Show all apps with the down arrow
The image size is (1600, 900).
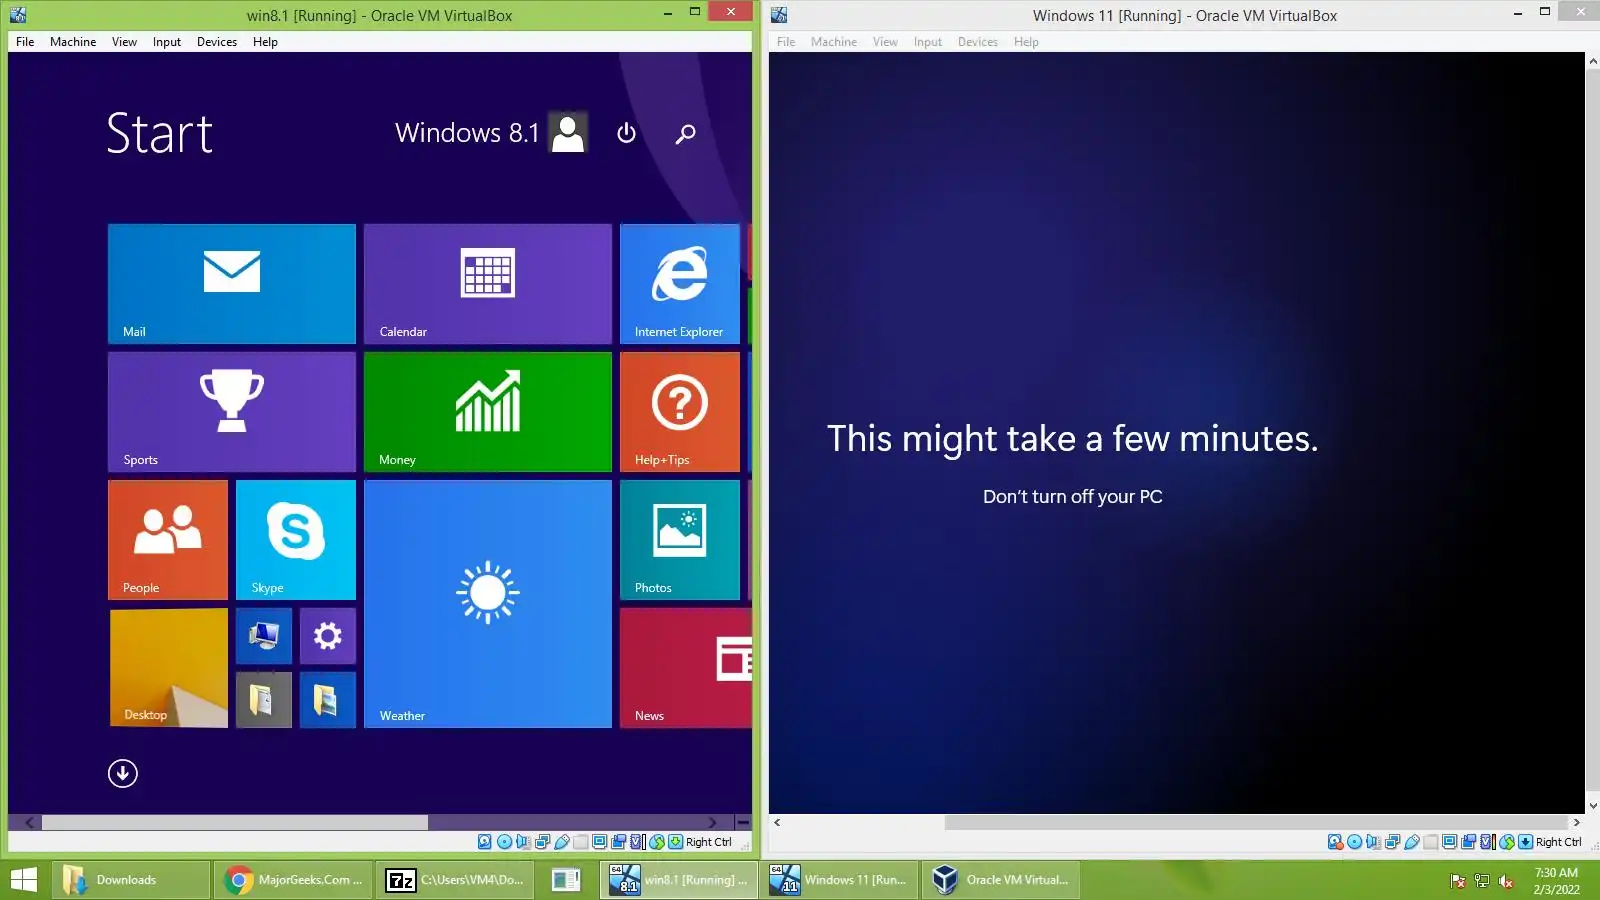[x=123, y=773]
